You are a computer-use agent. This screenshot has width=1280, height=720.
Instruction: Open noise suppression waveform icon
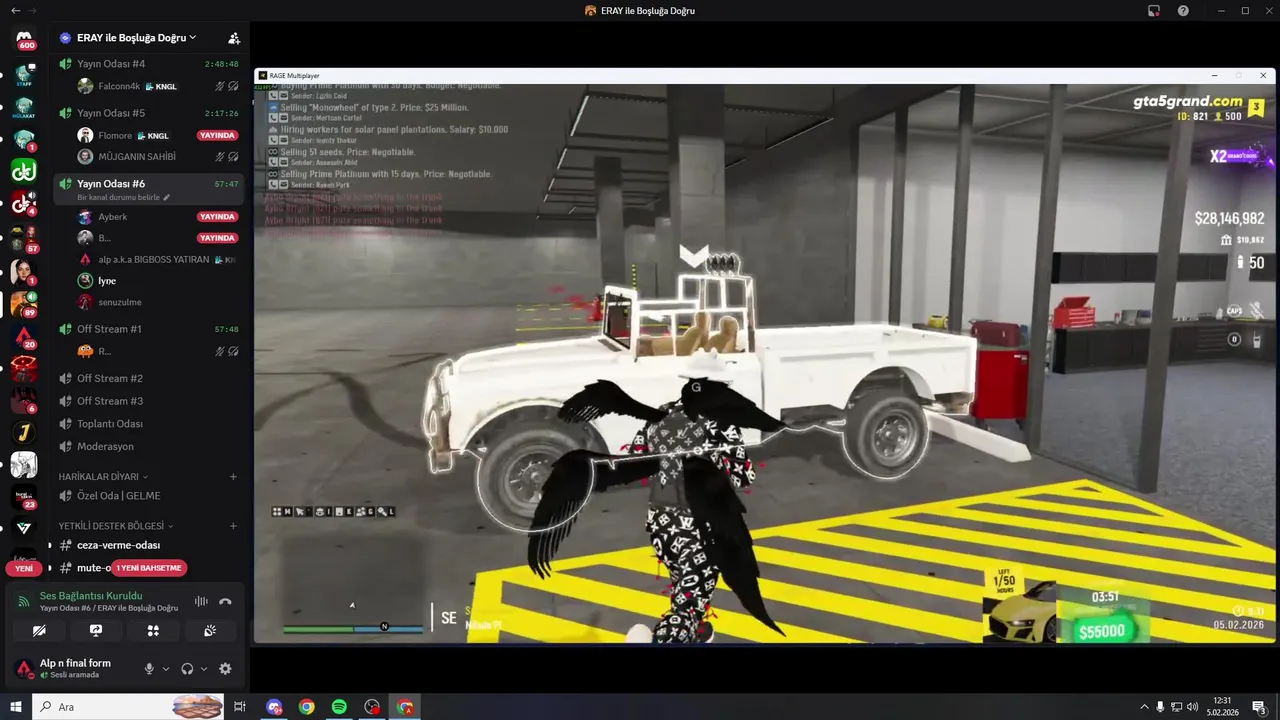tap(201, 601)
